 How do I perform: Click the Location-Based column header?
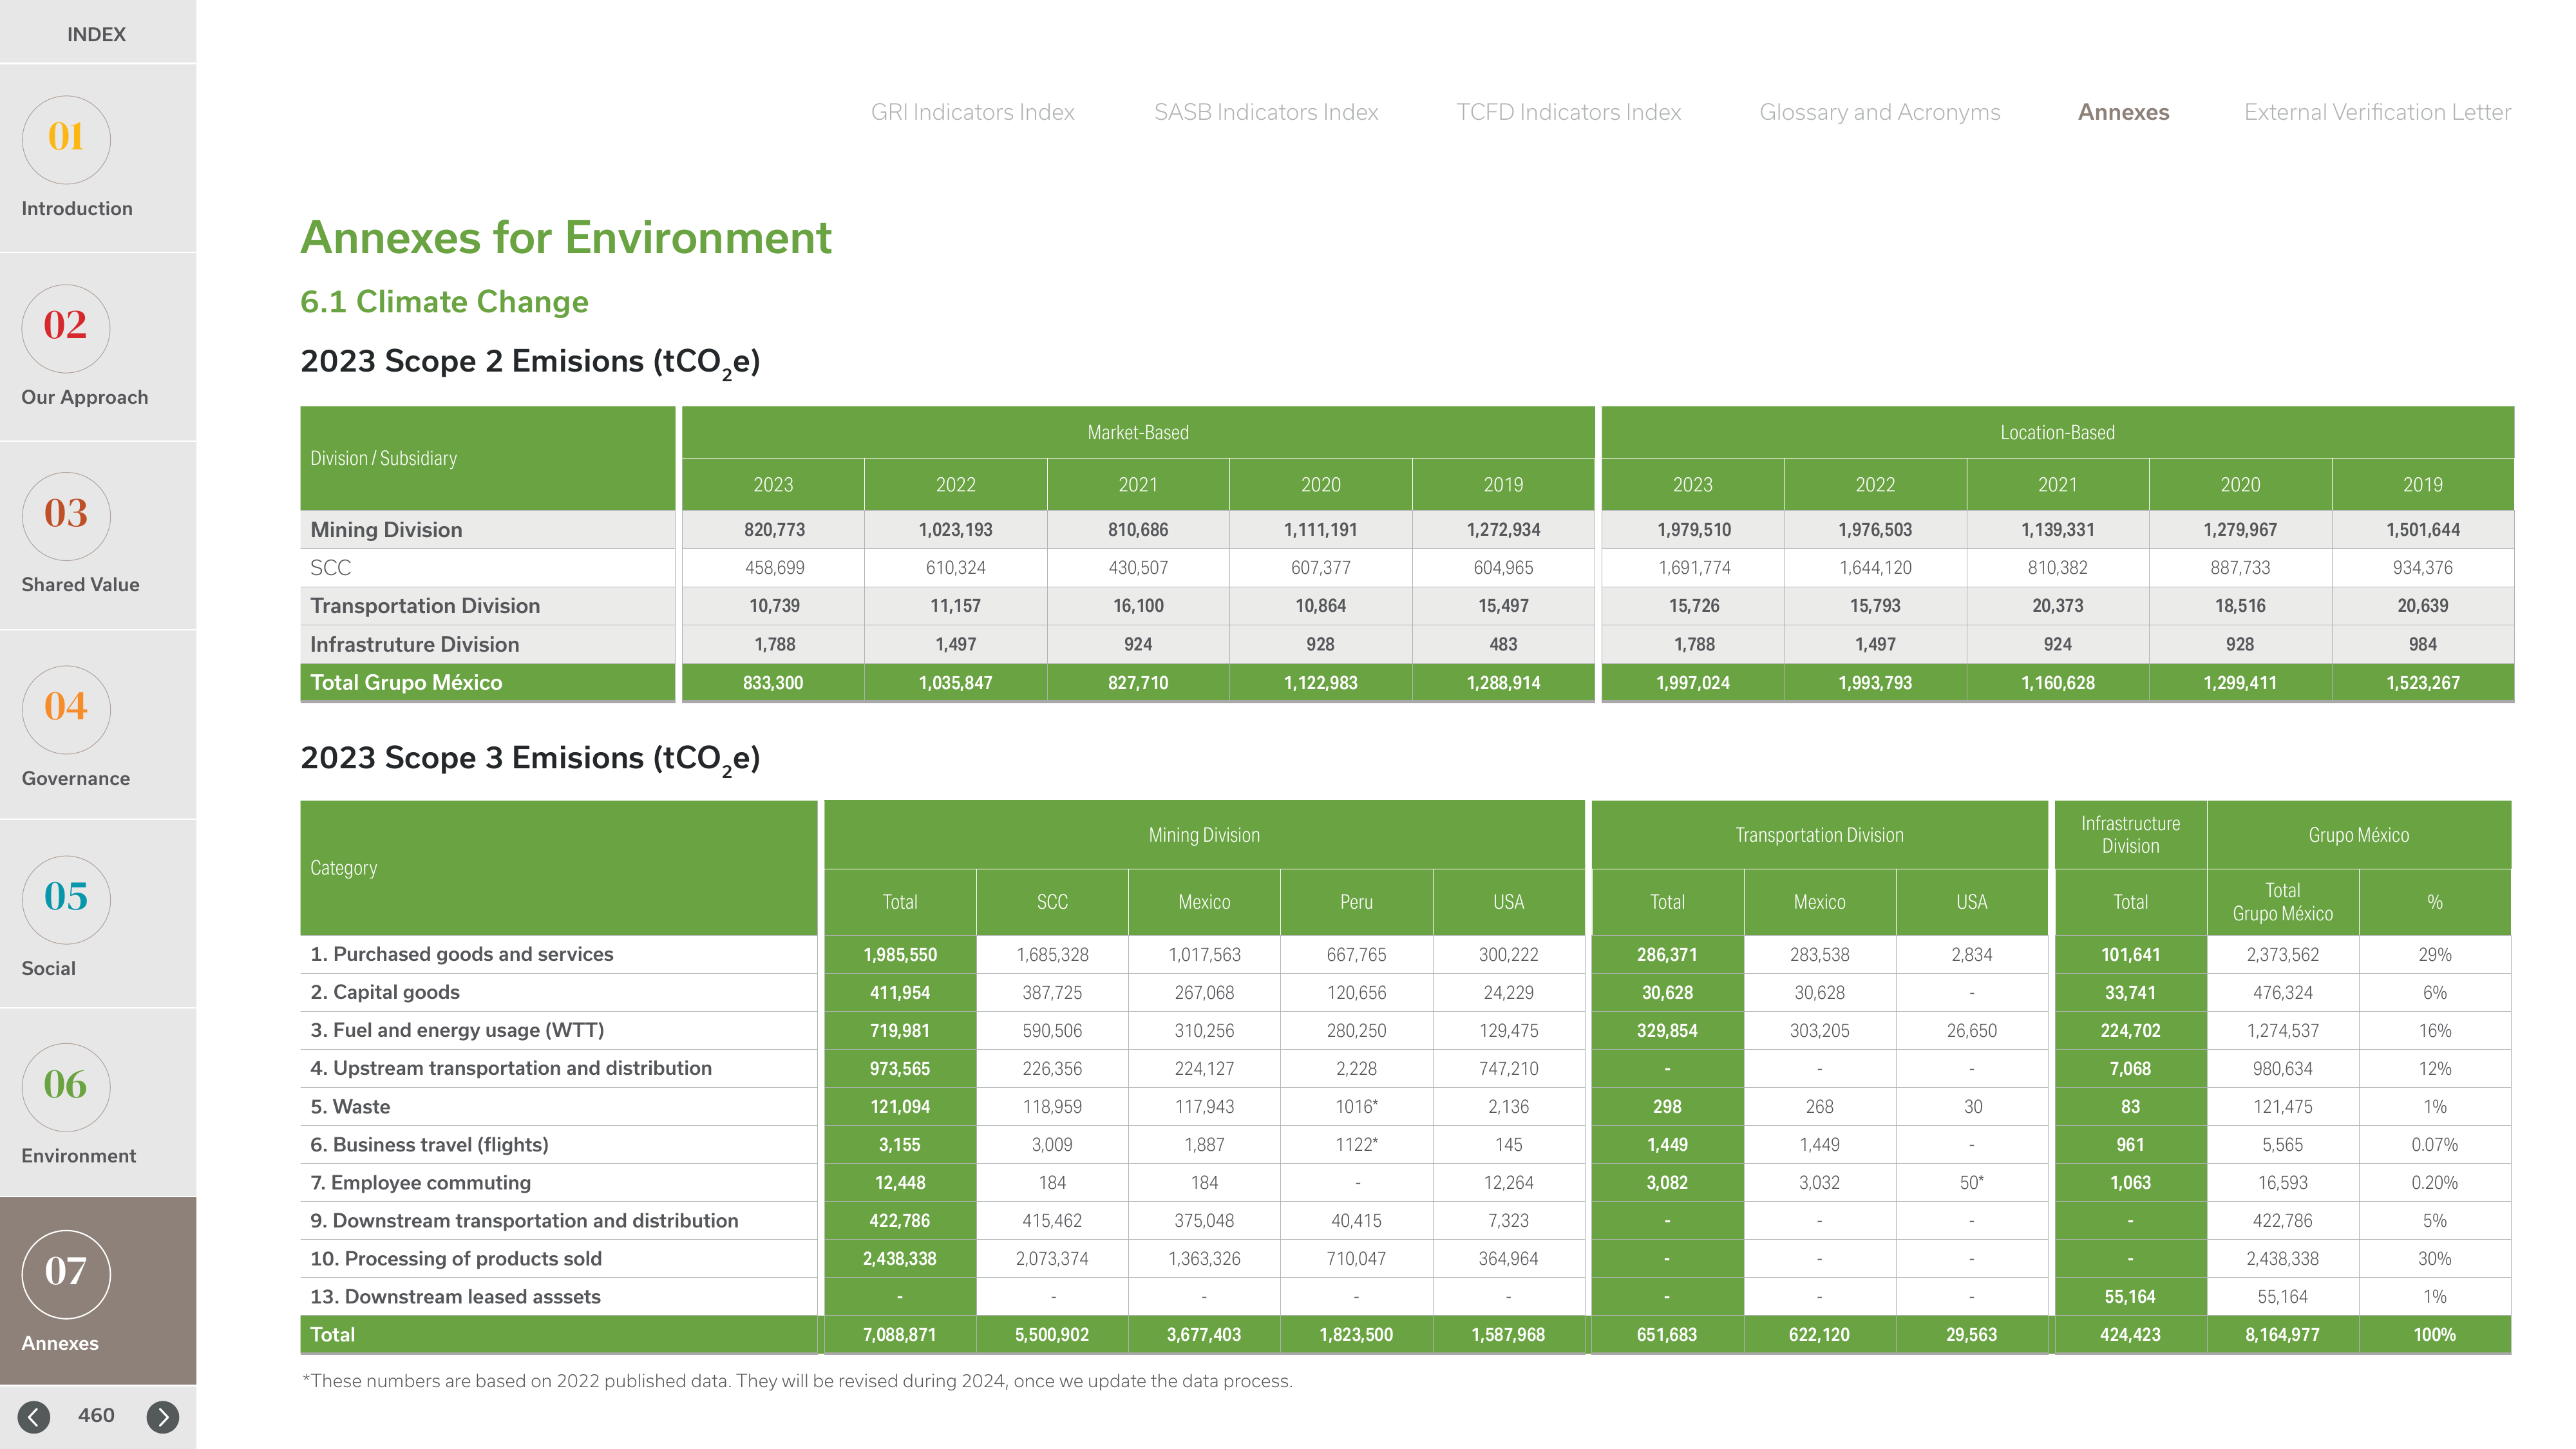[x=2057, y=432]
